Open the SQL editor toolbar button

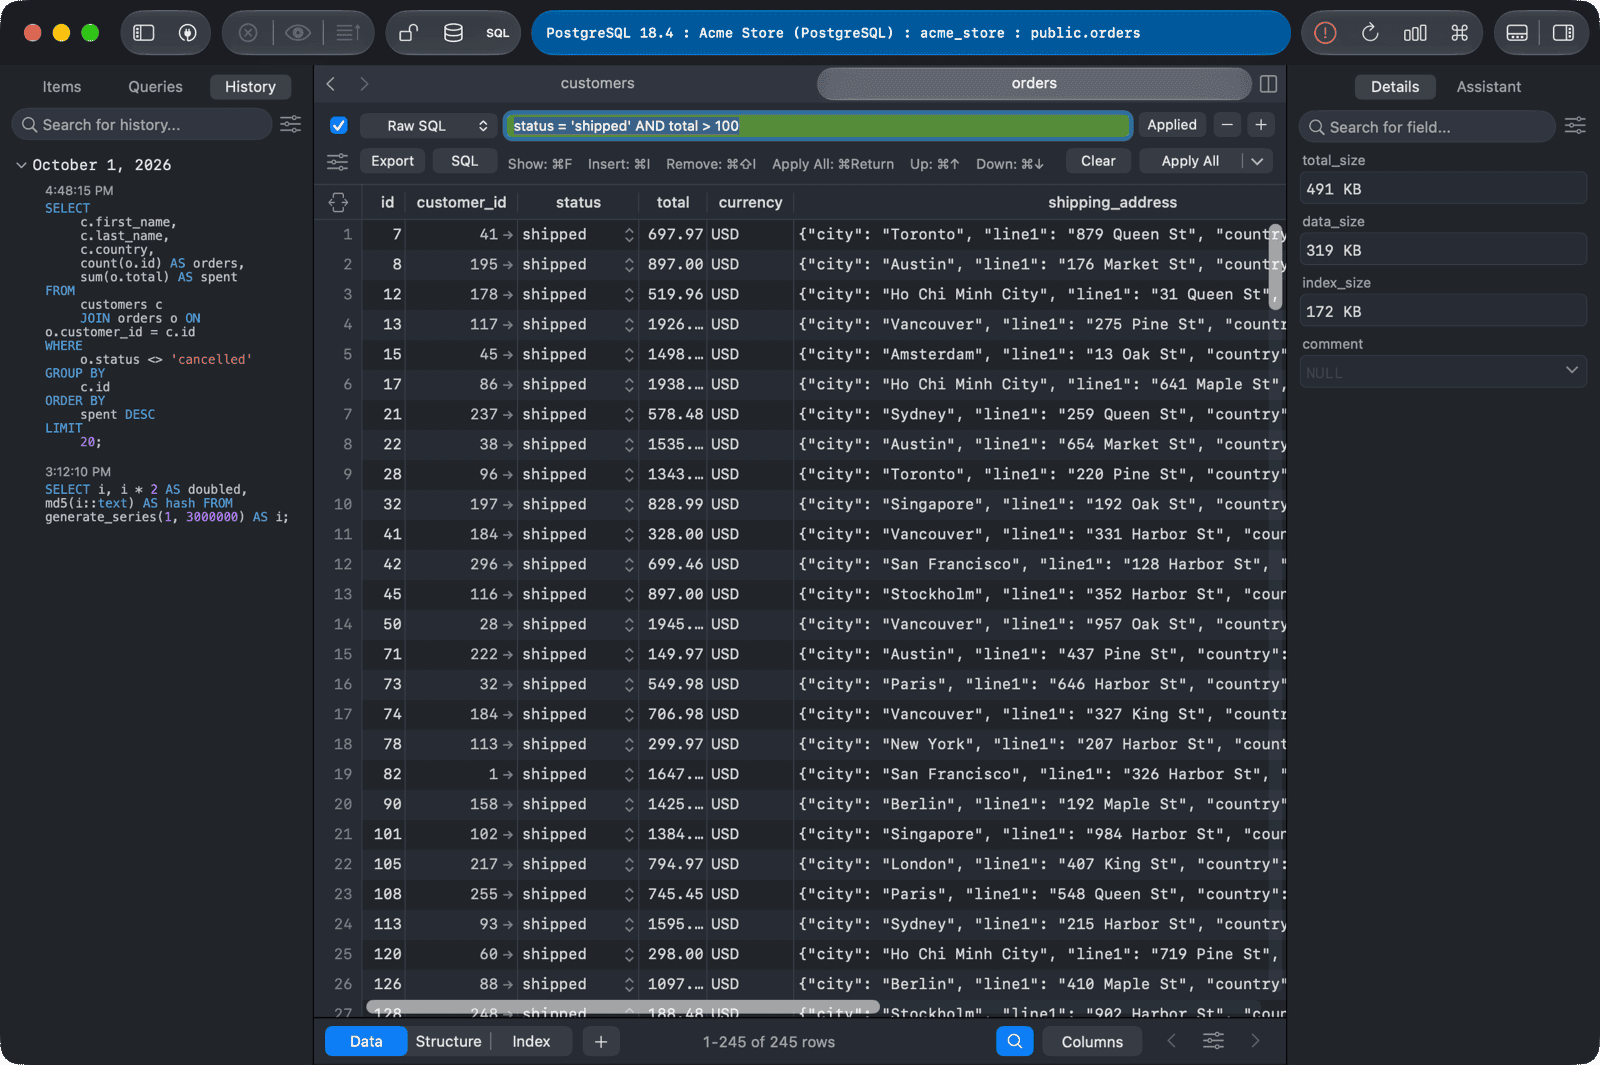click(498, 33)
